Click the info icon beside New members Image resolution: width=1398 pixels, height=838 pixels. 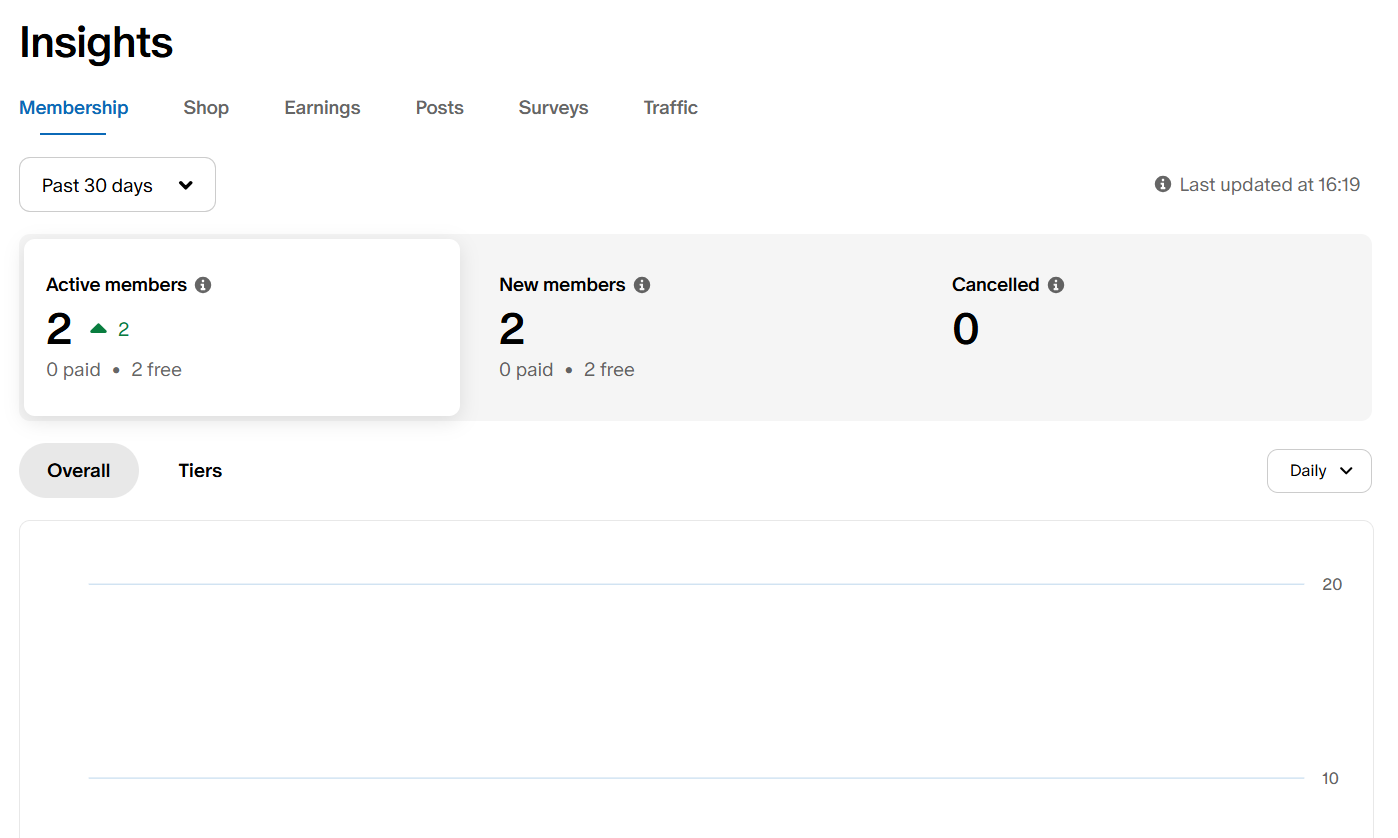click(642, 285)
